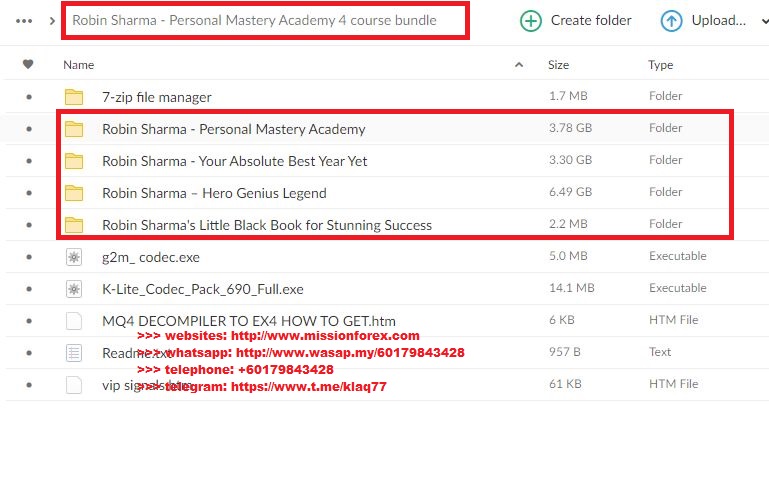The width and height of the screenshot is (769, 504).
Task: Click the green Create folder plus icon
Action: pyautogui.click(x=531, y=21)
